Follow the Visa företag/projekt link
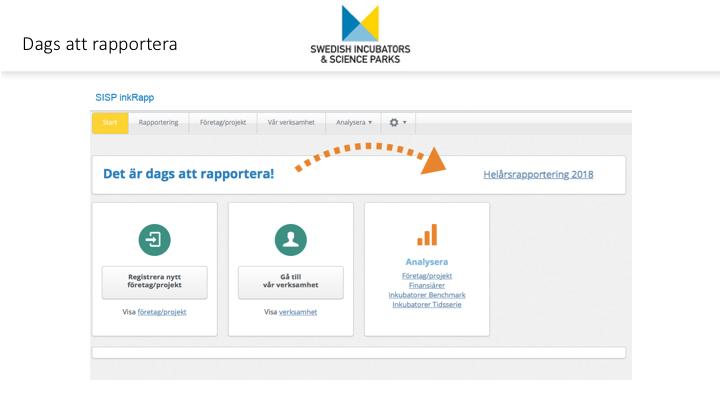The width and height of the screenshot is (720, 405). pos(162,312)
